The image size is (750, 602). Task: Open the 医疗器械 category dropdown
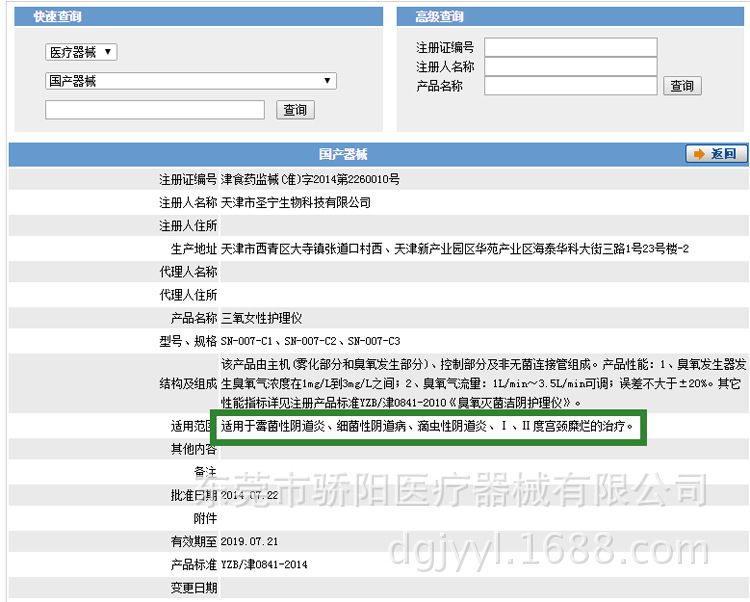[81, 52]
